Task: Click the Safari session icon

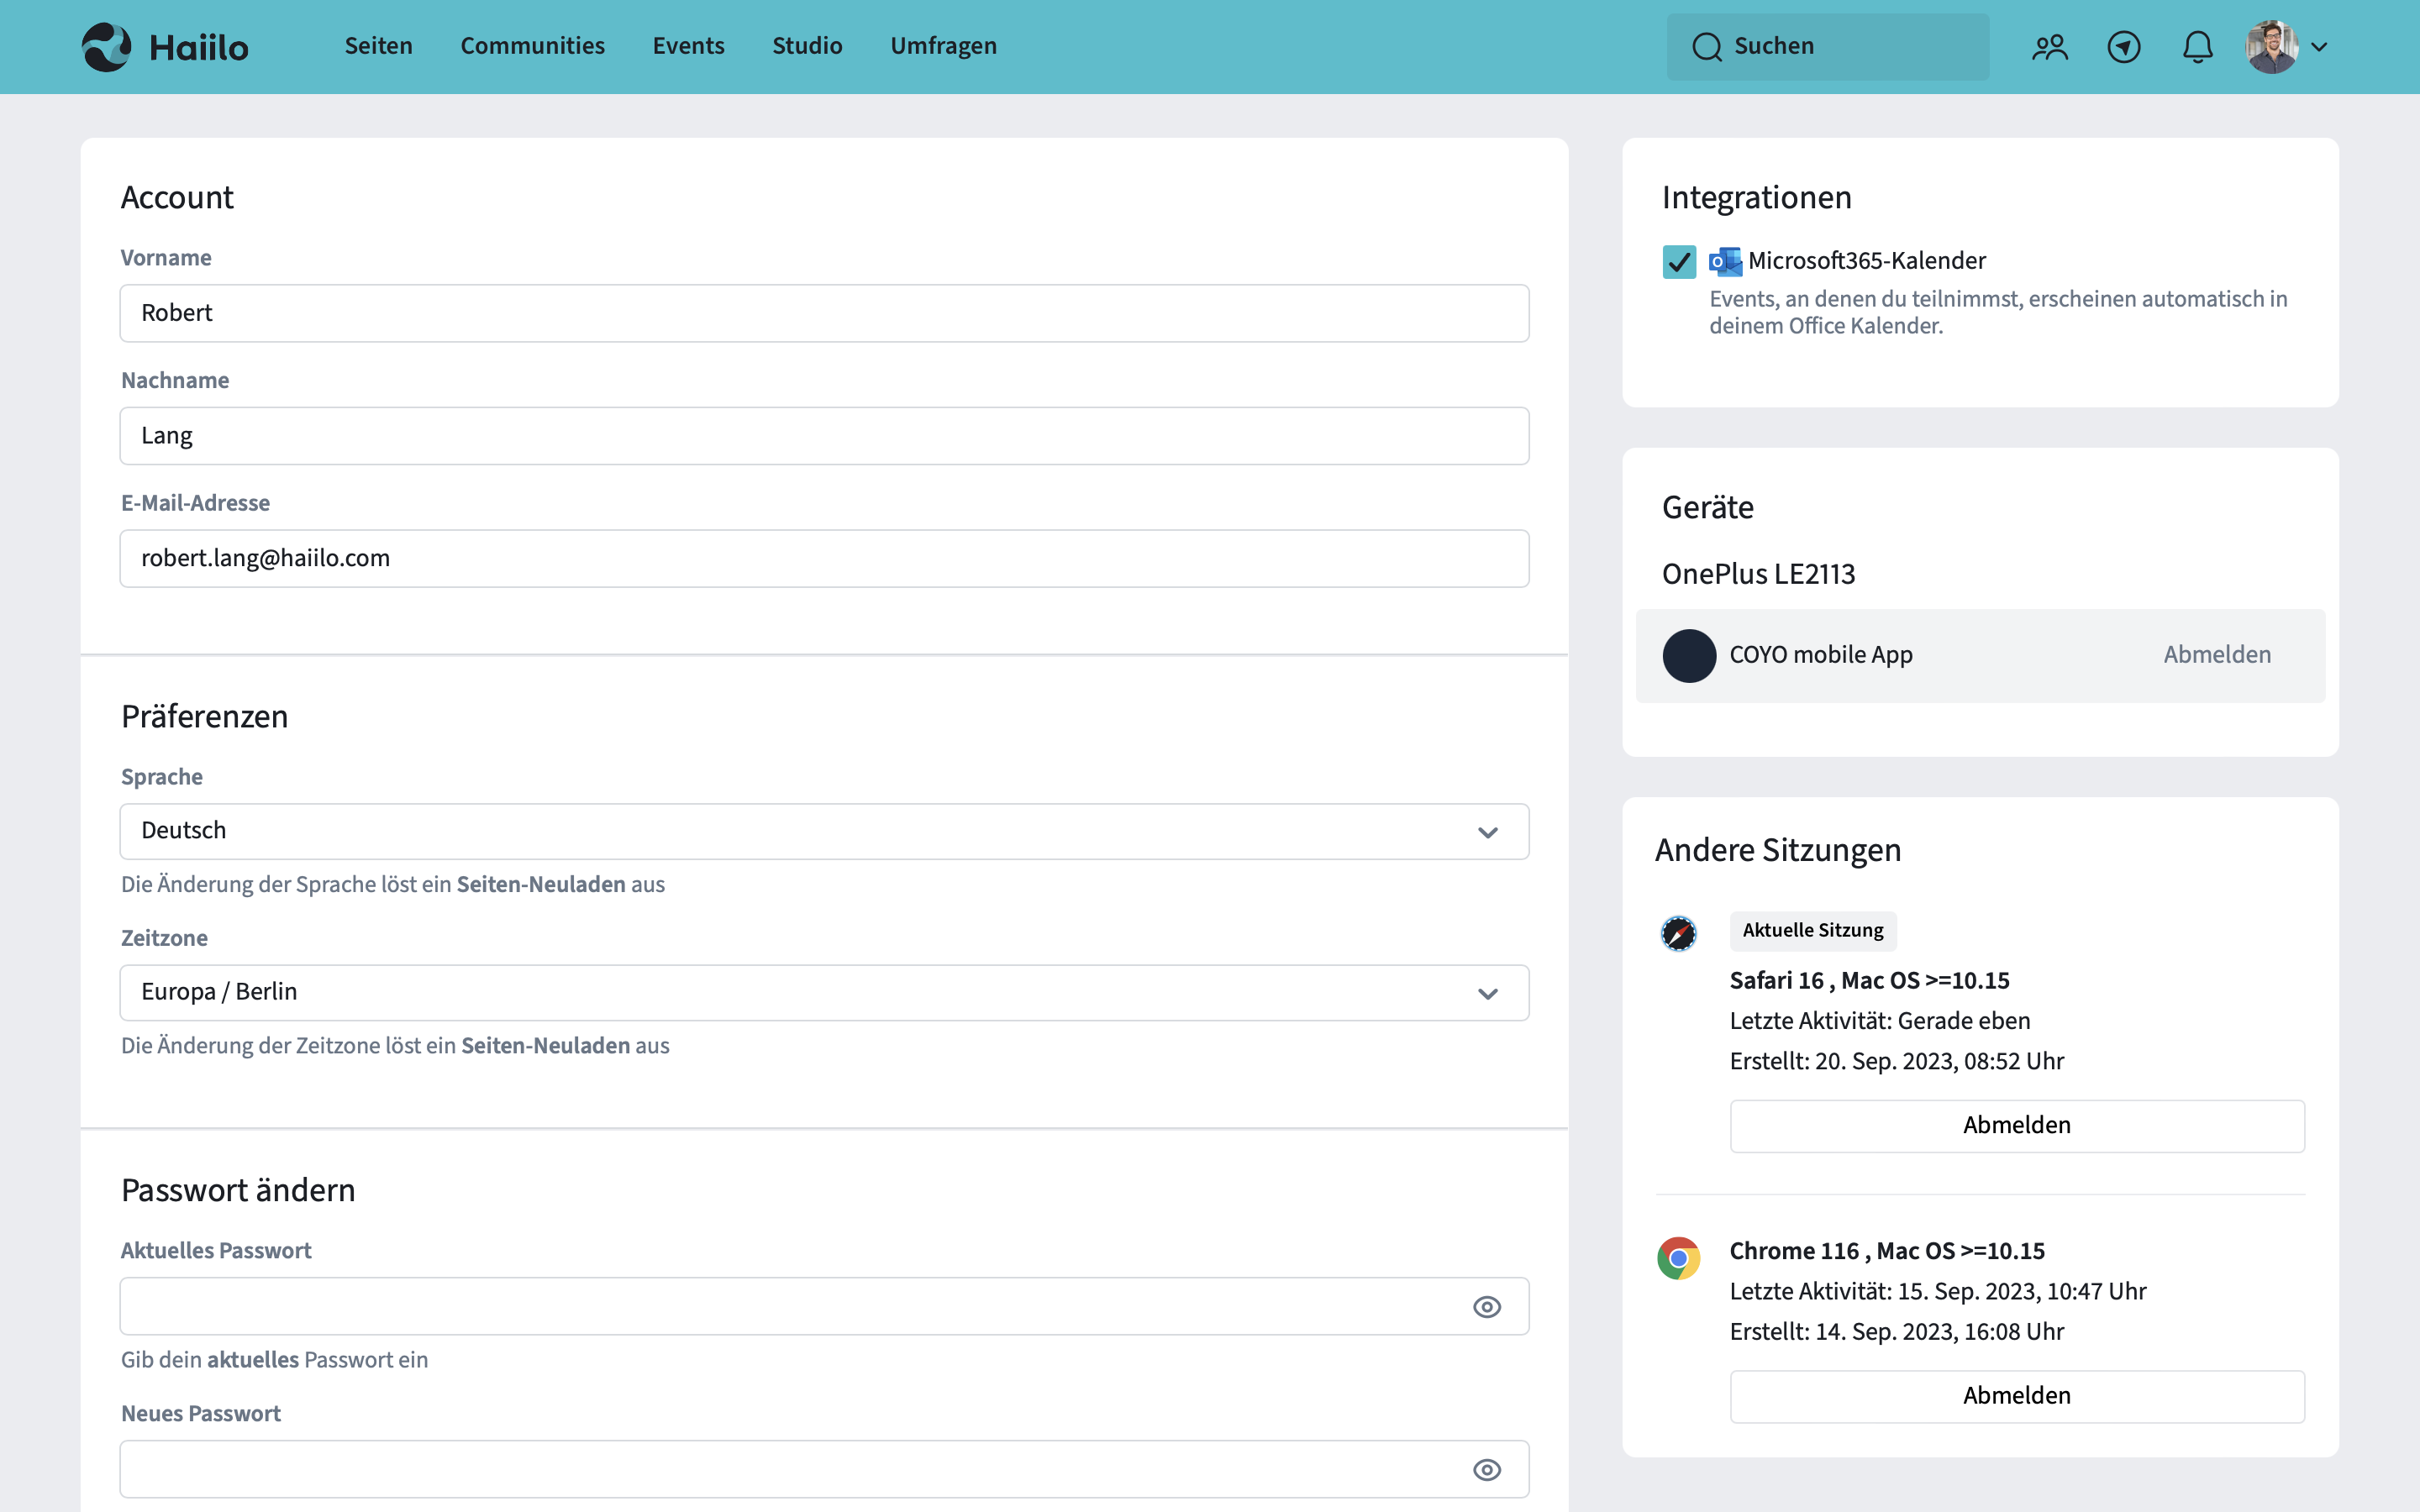Action: 1679,933
